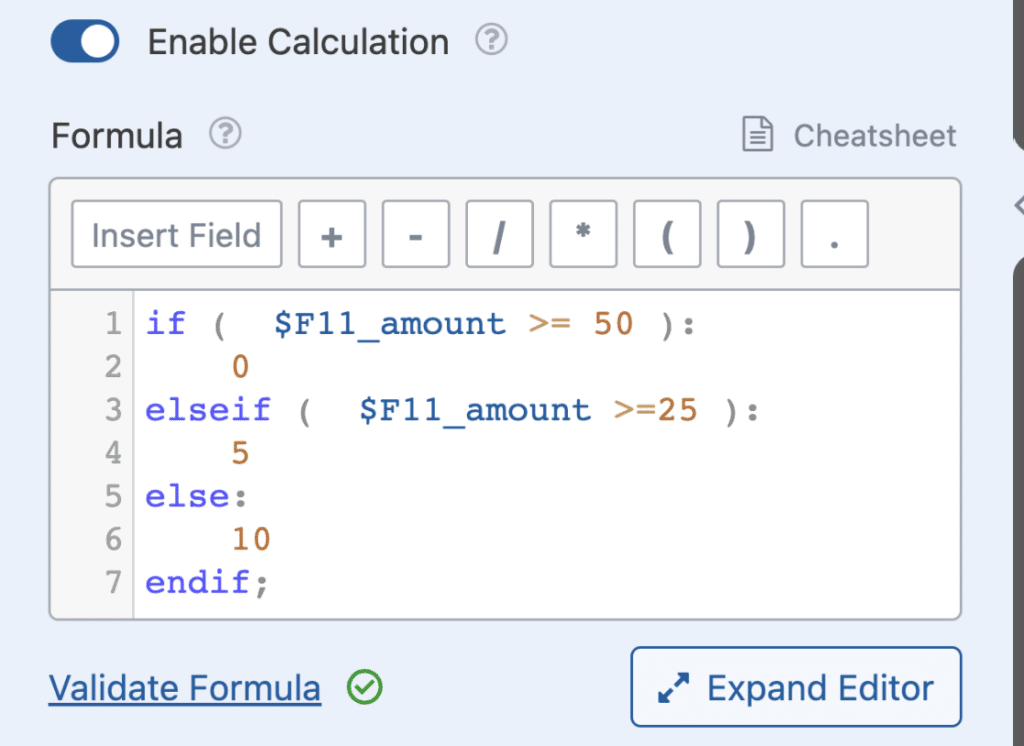Click the green validation checkmark icon
Viewport: 1024px width, 746px height.
[365, 687]
